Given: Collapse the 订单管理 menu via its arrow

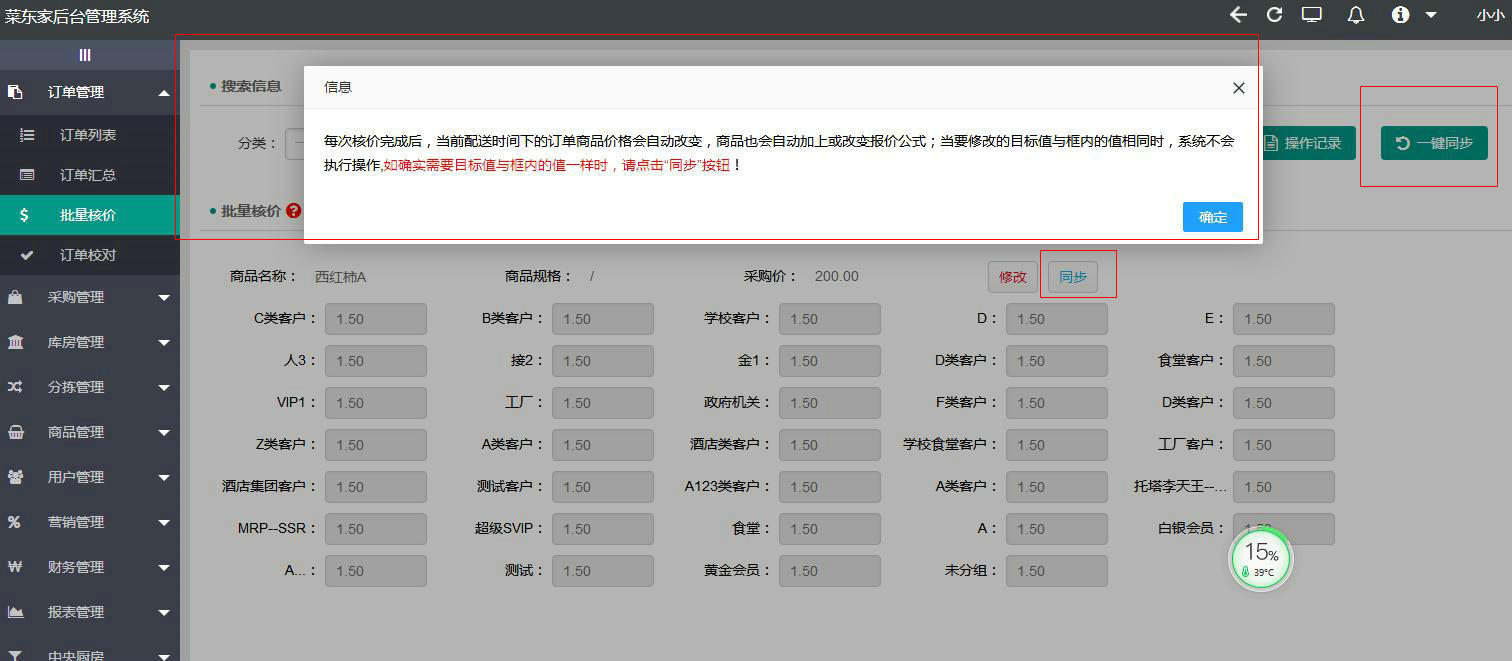Looking at the screenshot, I should tap(165, 91).
